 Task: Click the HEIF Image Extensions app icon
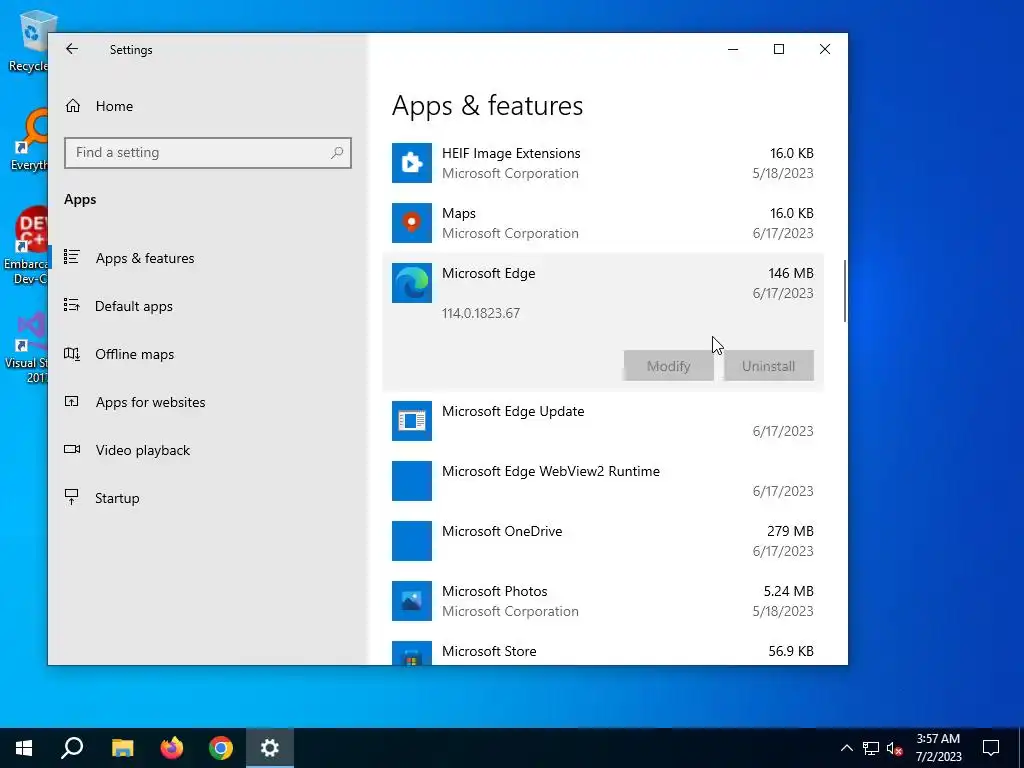coord(411,163)
